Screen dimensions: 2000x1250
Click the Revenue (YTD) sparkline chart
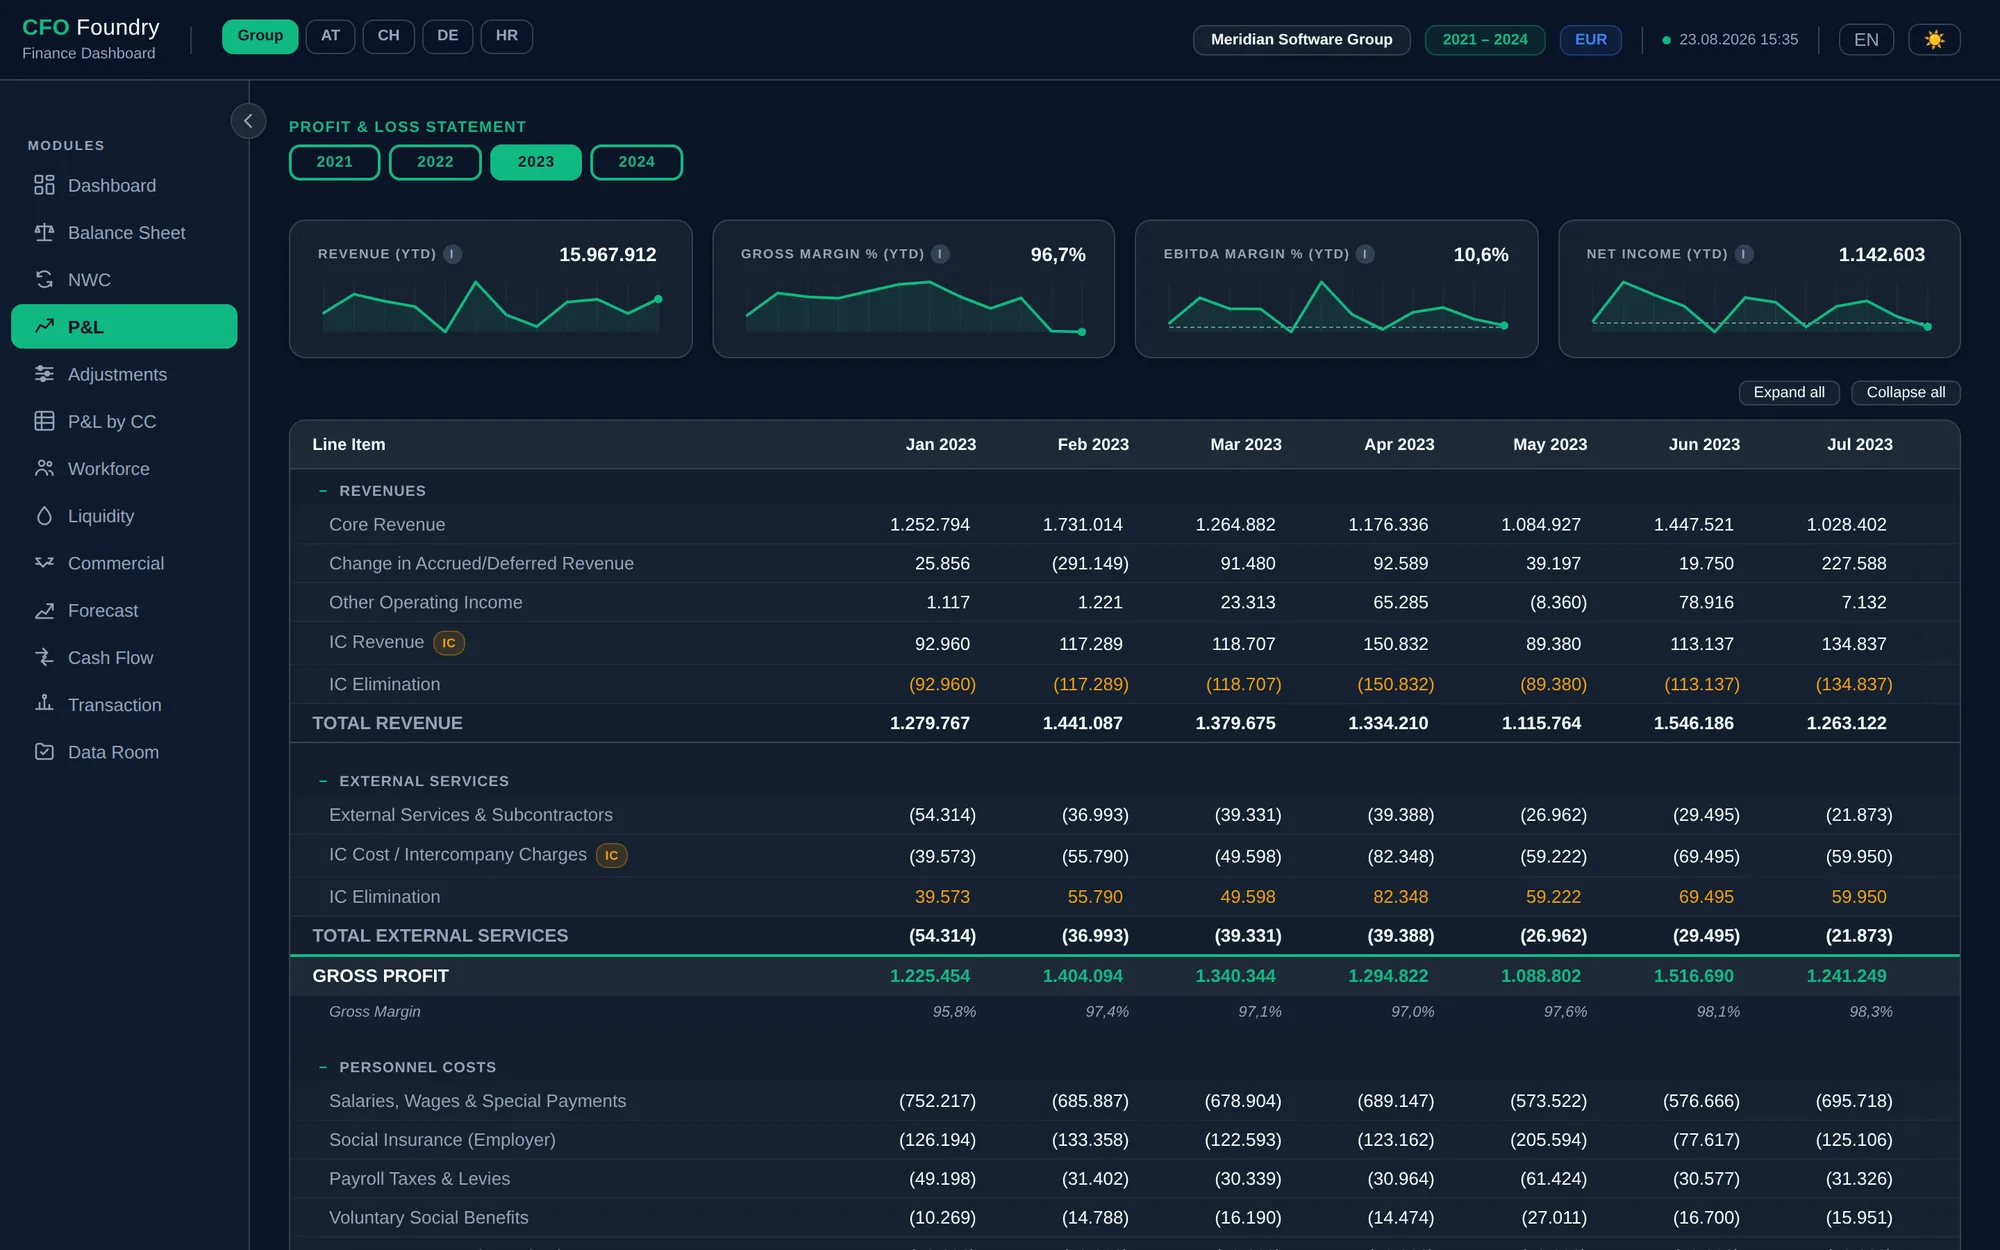[490, 307]
